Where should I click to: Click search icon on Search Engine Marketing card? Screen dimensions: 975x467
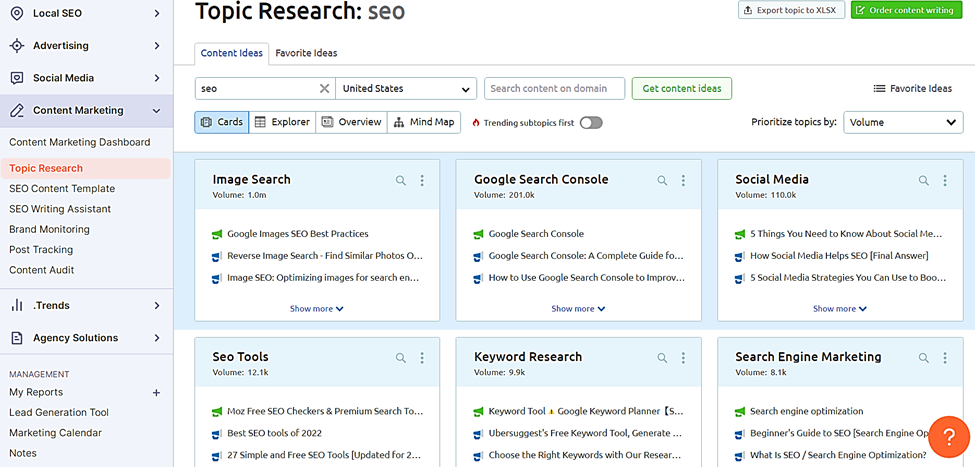pyautogui.click(x=924, y=358)
